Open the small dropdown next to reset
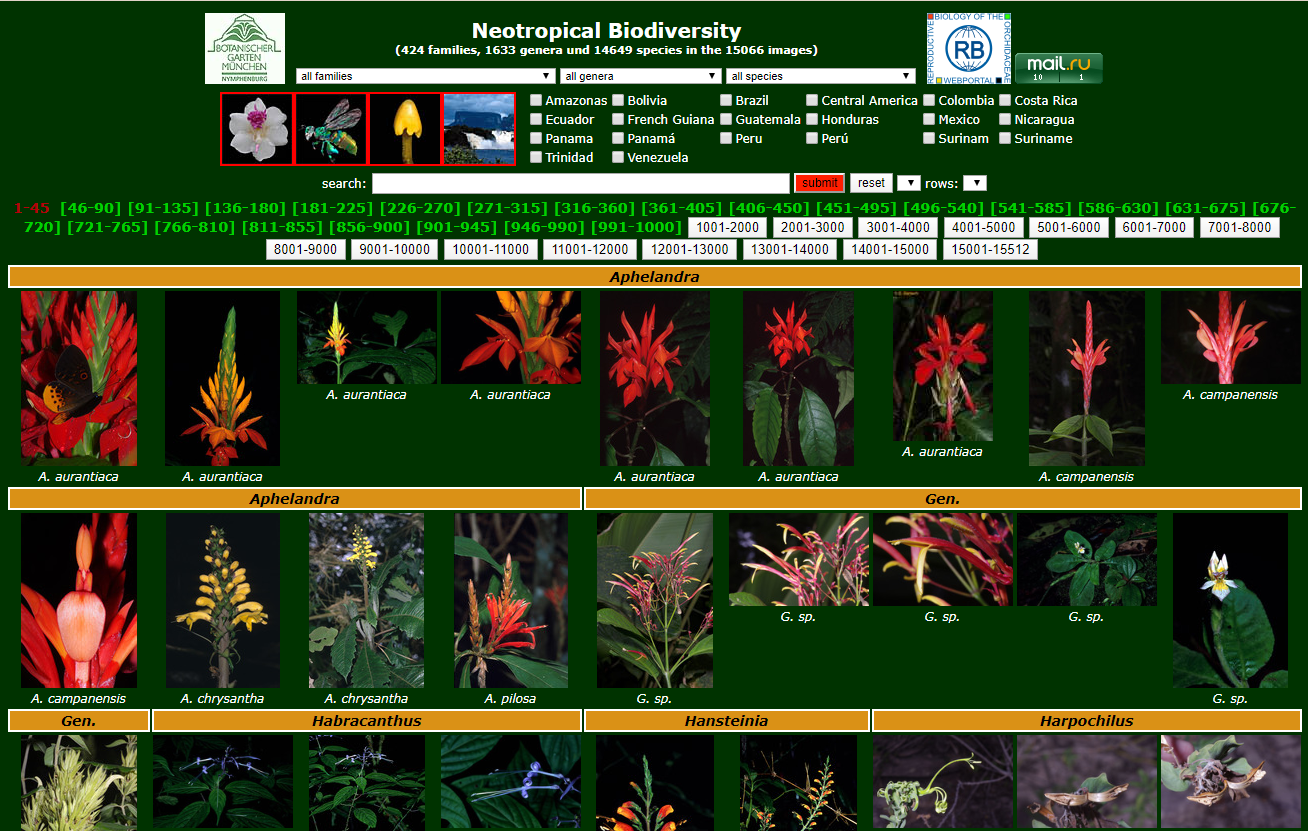Screen dimensions: 1308x831 point(909,183)
